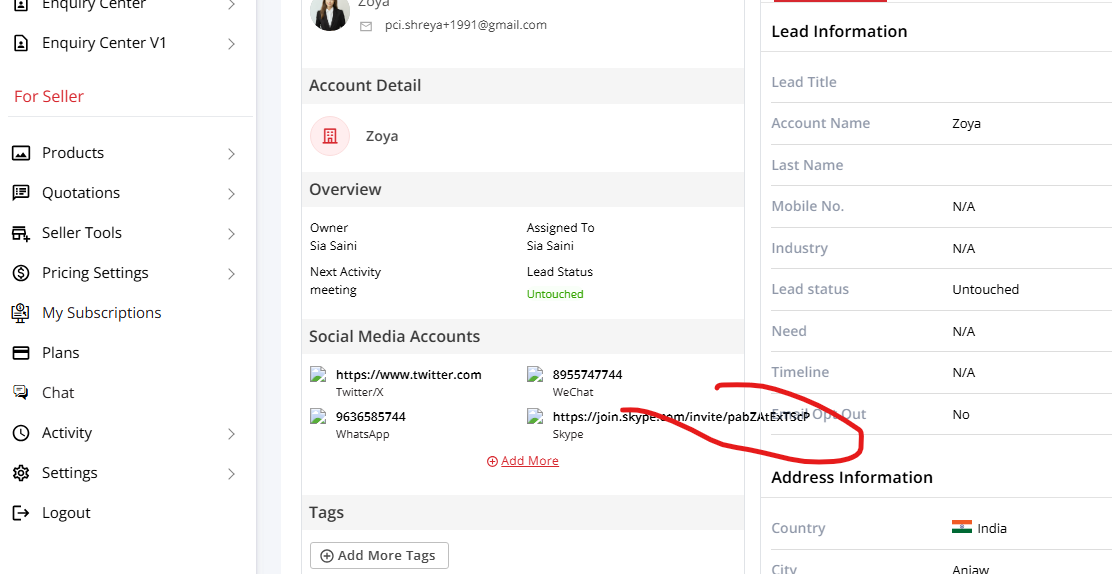Expand the Enquiry Center V1 chevron
Viewport: 1112px width, 574px height.
[231, 44]
